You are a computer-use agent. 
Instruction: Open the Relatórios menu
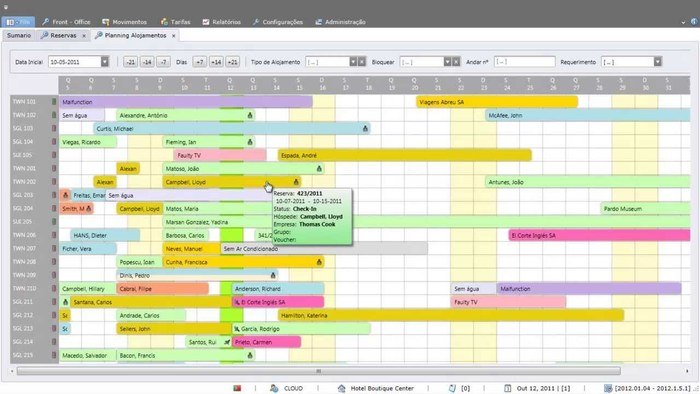click(x=222, y=22)
